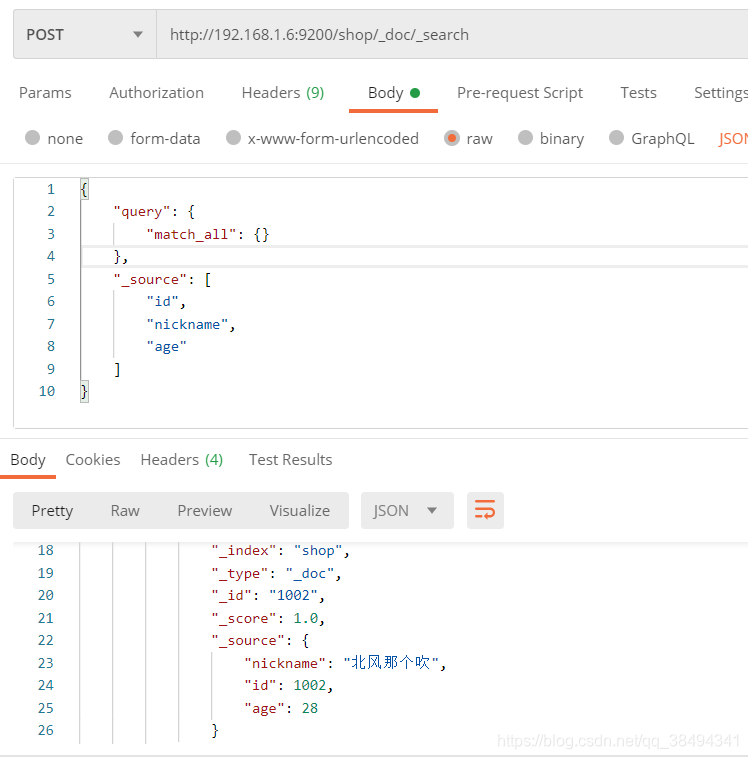The width and height of the screenshot is (748, 759).
Task: Click the wrap lines icon
Action: coord(485,510)
